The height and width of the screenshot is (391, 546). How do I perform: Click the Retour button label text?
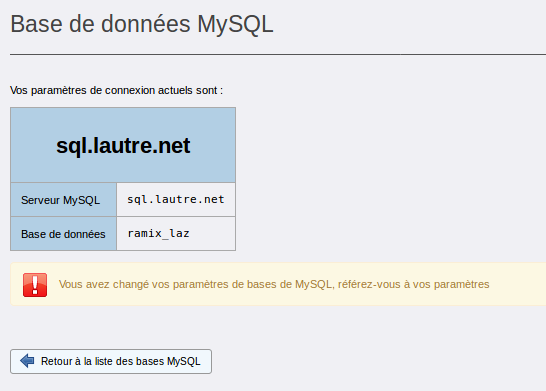click(120, 361)
